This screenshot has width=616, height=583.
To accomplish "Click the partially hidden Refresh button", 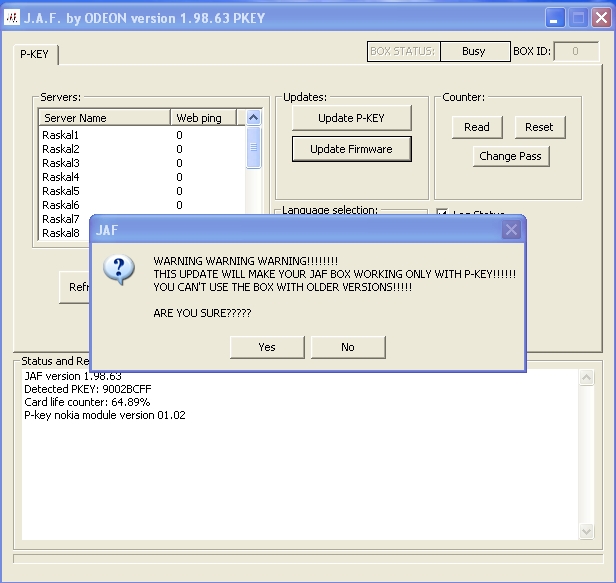I will pos(75,287).
